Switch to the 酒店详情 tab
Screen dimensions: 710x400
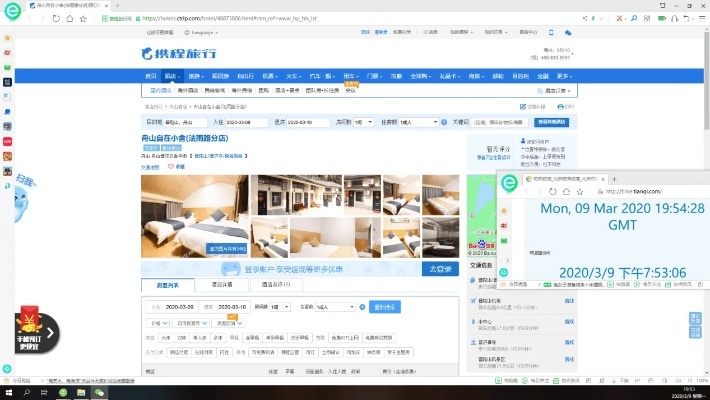coord(222,285)
